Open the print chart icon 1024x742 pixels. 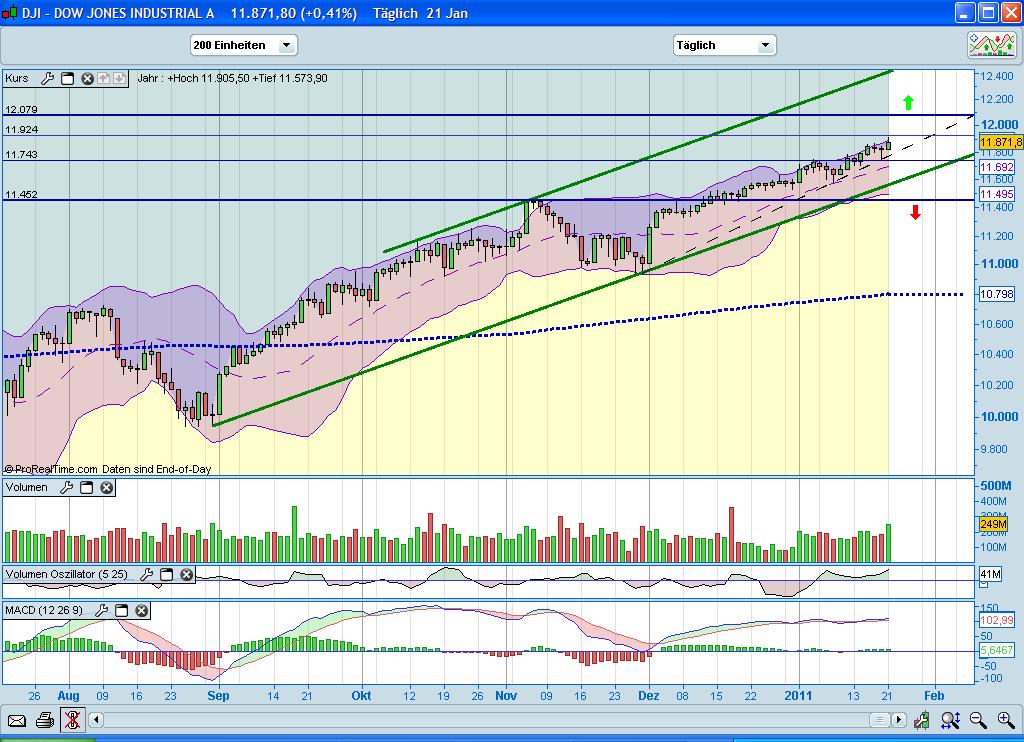click(45, 719)
